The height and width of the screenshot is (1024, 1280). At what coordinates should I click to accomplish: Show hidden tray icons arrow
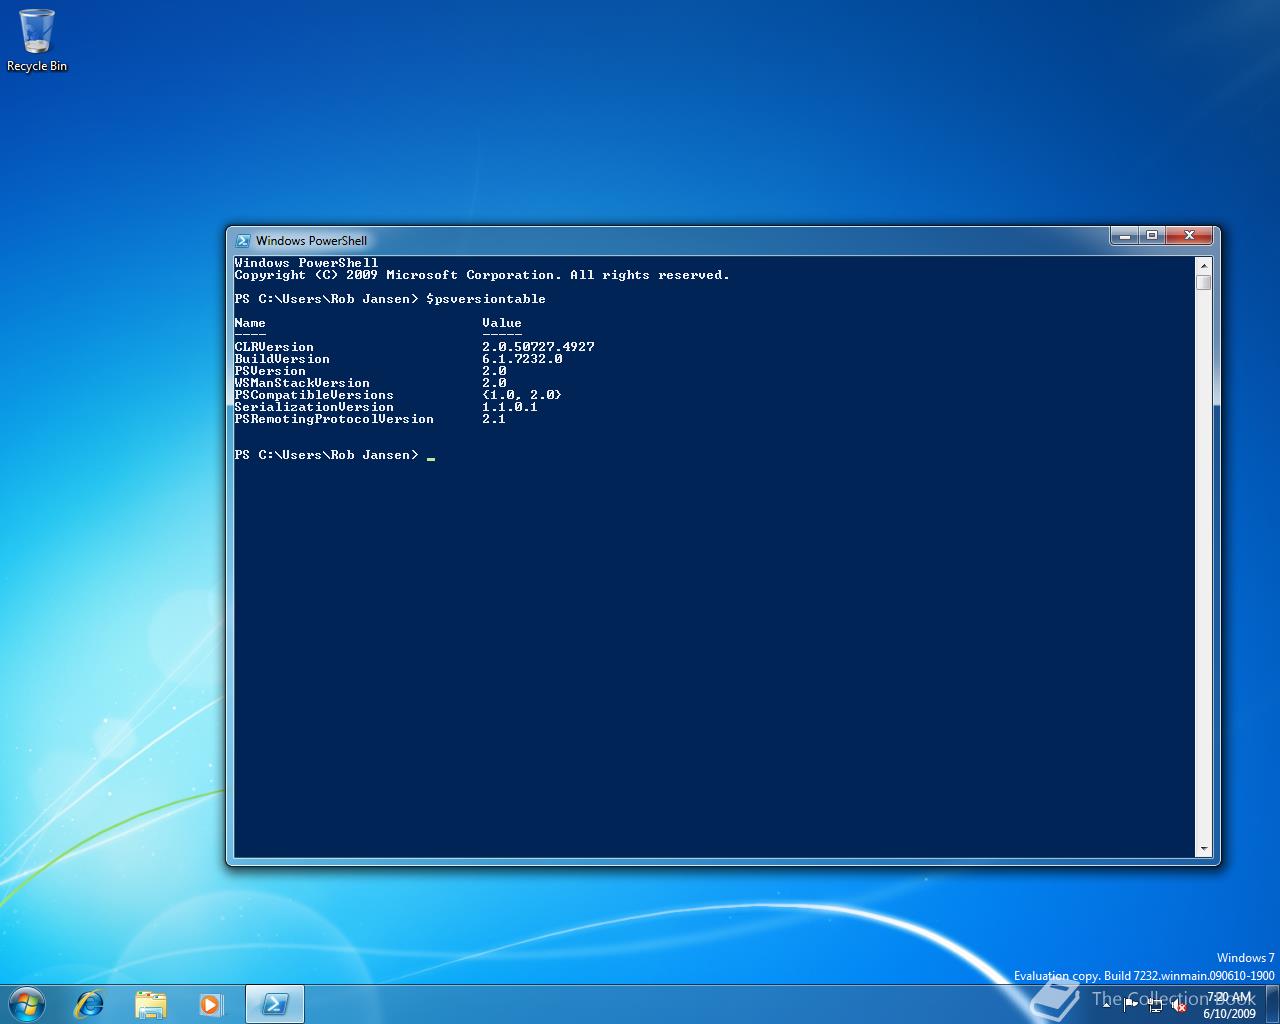click(x=1106, y=1005)
